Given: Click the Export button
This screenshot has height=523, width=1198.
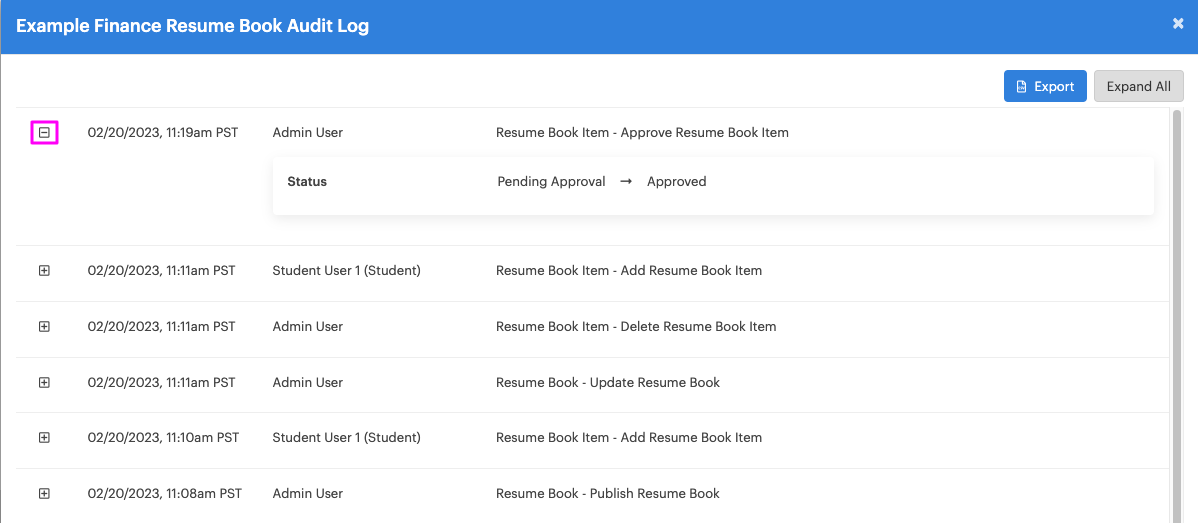Looking at the screenshot, I should tap(1045, 86).
